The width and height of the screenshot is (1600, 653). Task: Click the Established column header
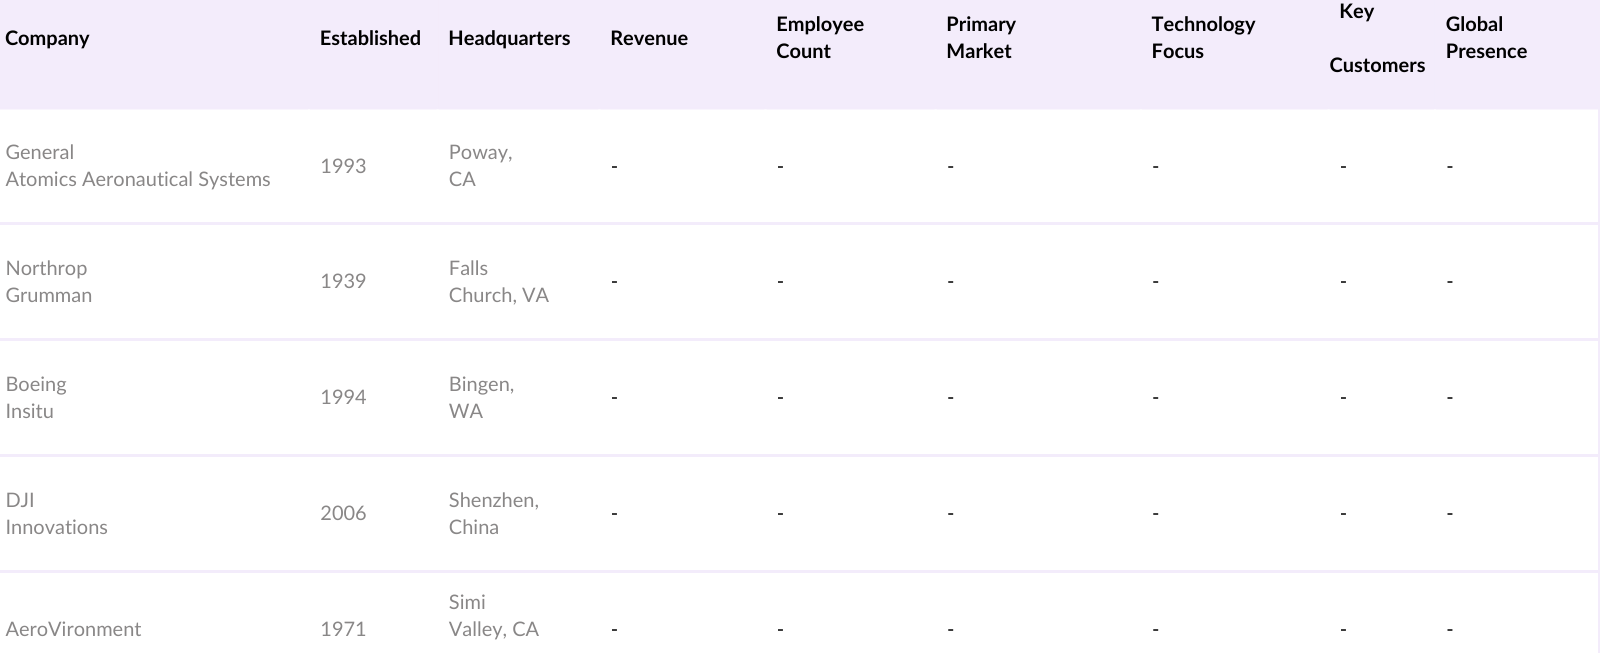370,38
